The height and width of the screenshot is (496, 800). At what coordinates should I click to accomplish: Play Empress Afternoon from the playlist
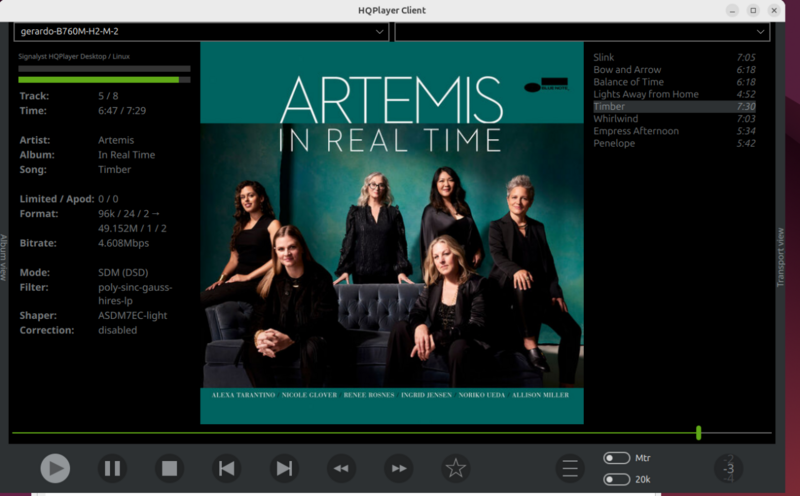pyautogui.click(x=636, y=131)
